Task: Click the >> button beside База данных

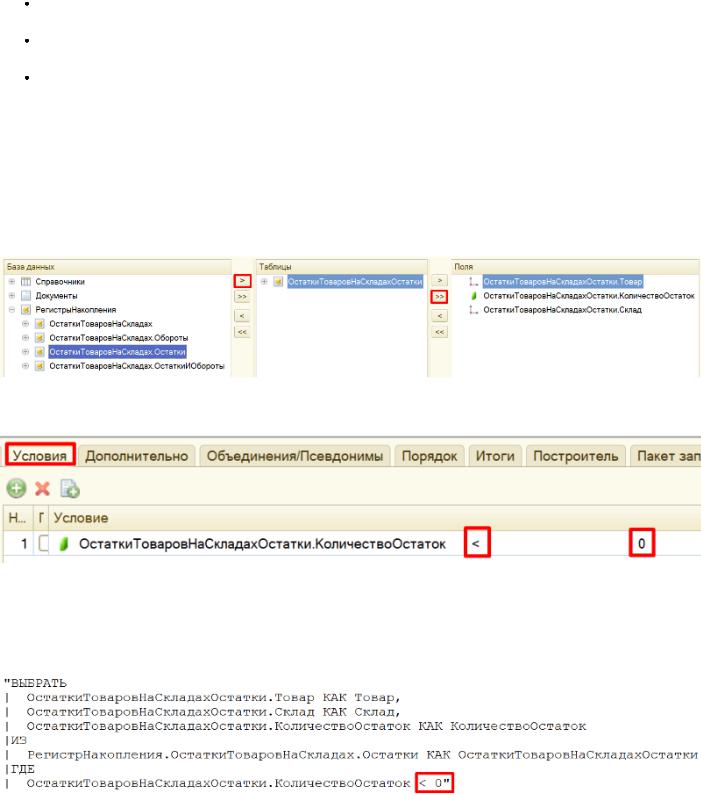Action: 241,298
